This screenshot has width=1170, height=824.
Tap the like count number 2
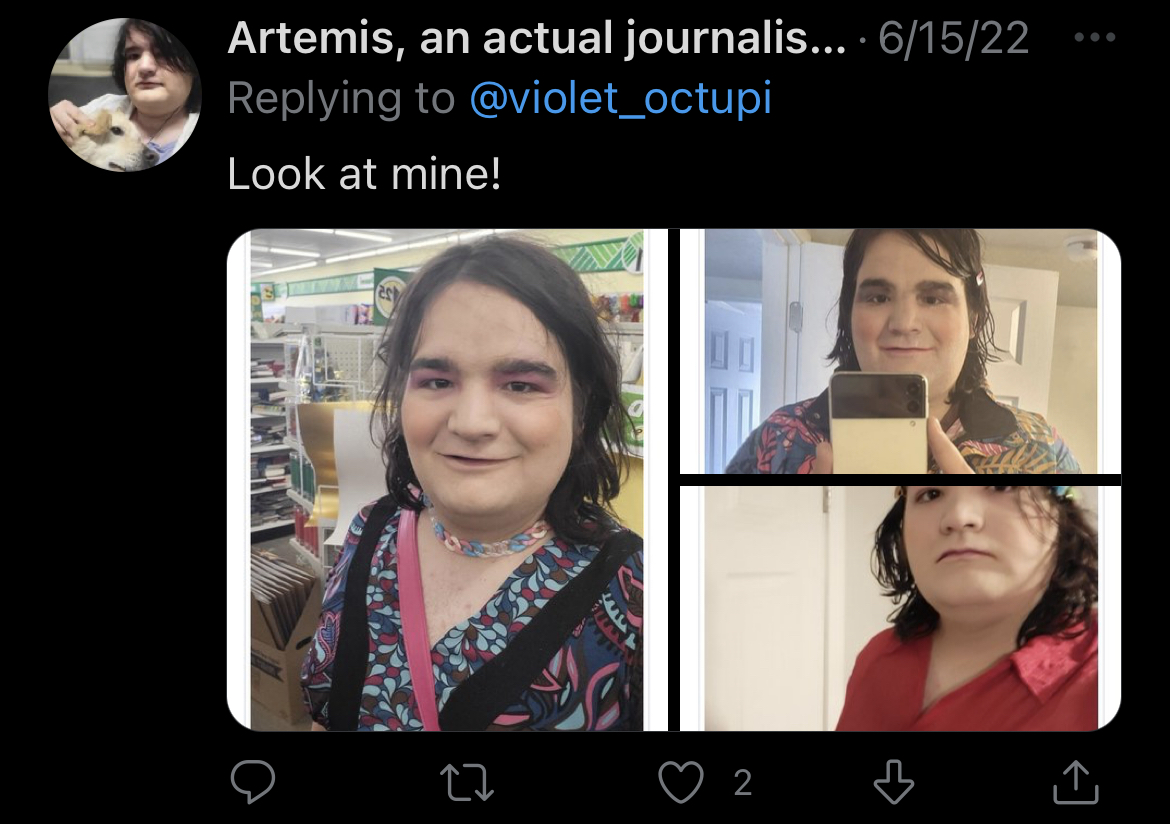(742, 783)
